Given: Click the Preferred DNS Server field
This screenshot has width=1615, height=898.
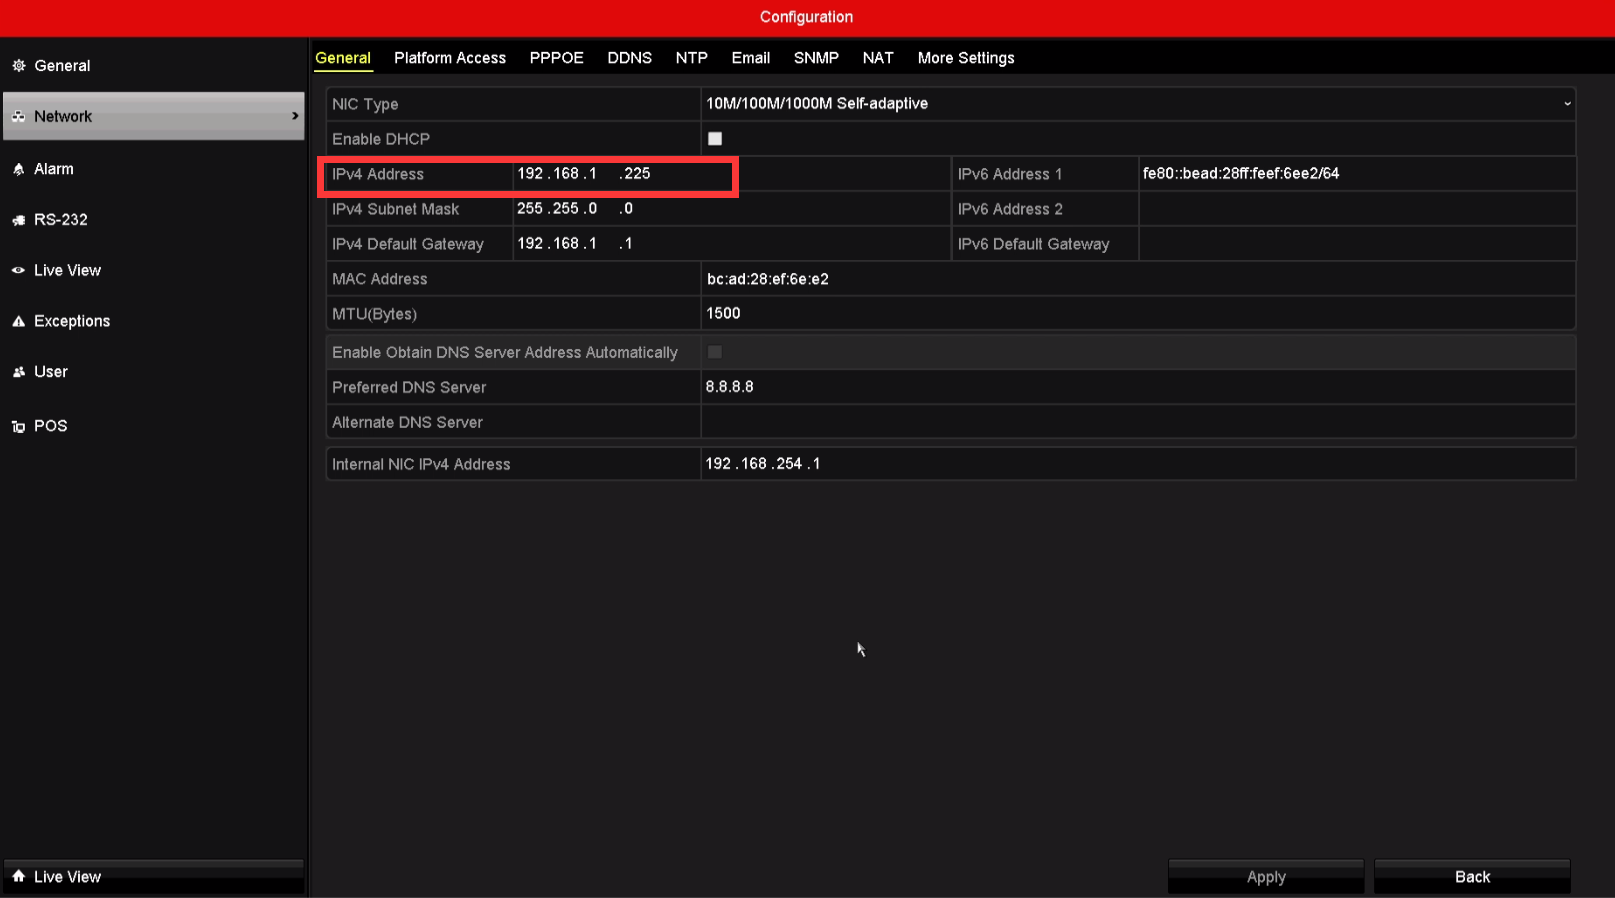Looking at the screenshot, I should 1137,387.
